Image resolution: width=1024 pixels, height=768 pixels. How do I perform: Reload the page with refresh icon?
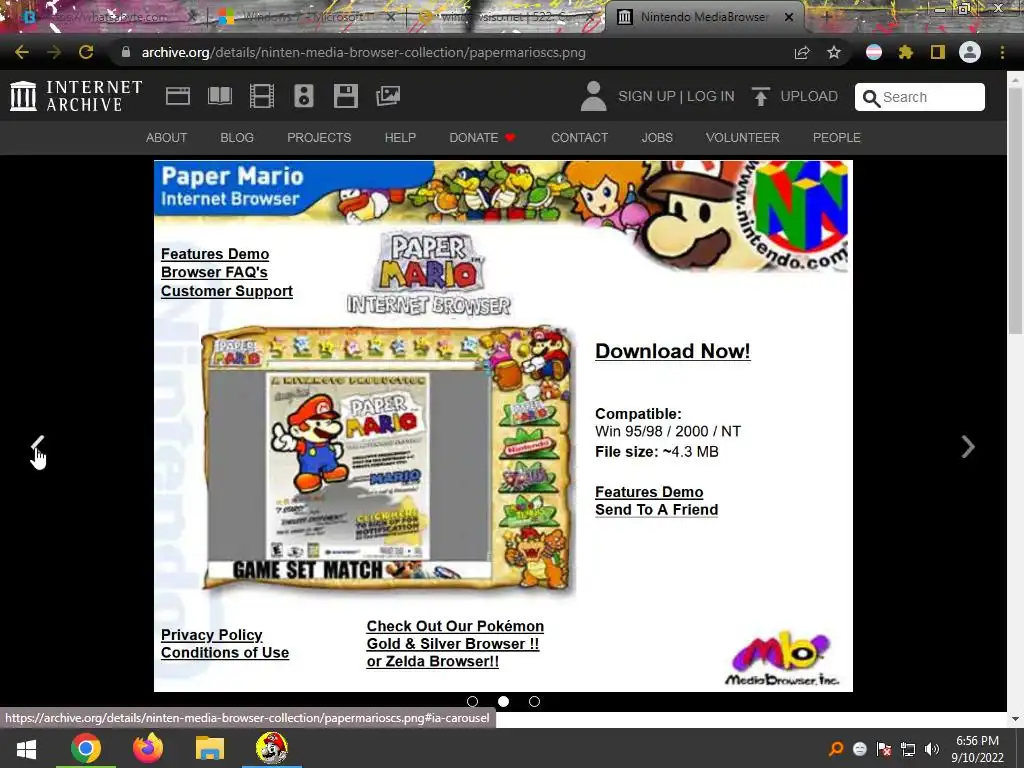click(x=86, y=52)
